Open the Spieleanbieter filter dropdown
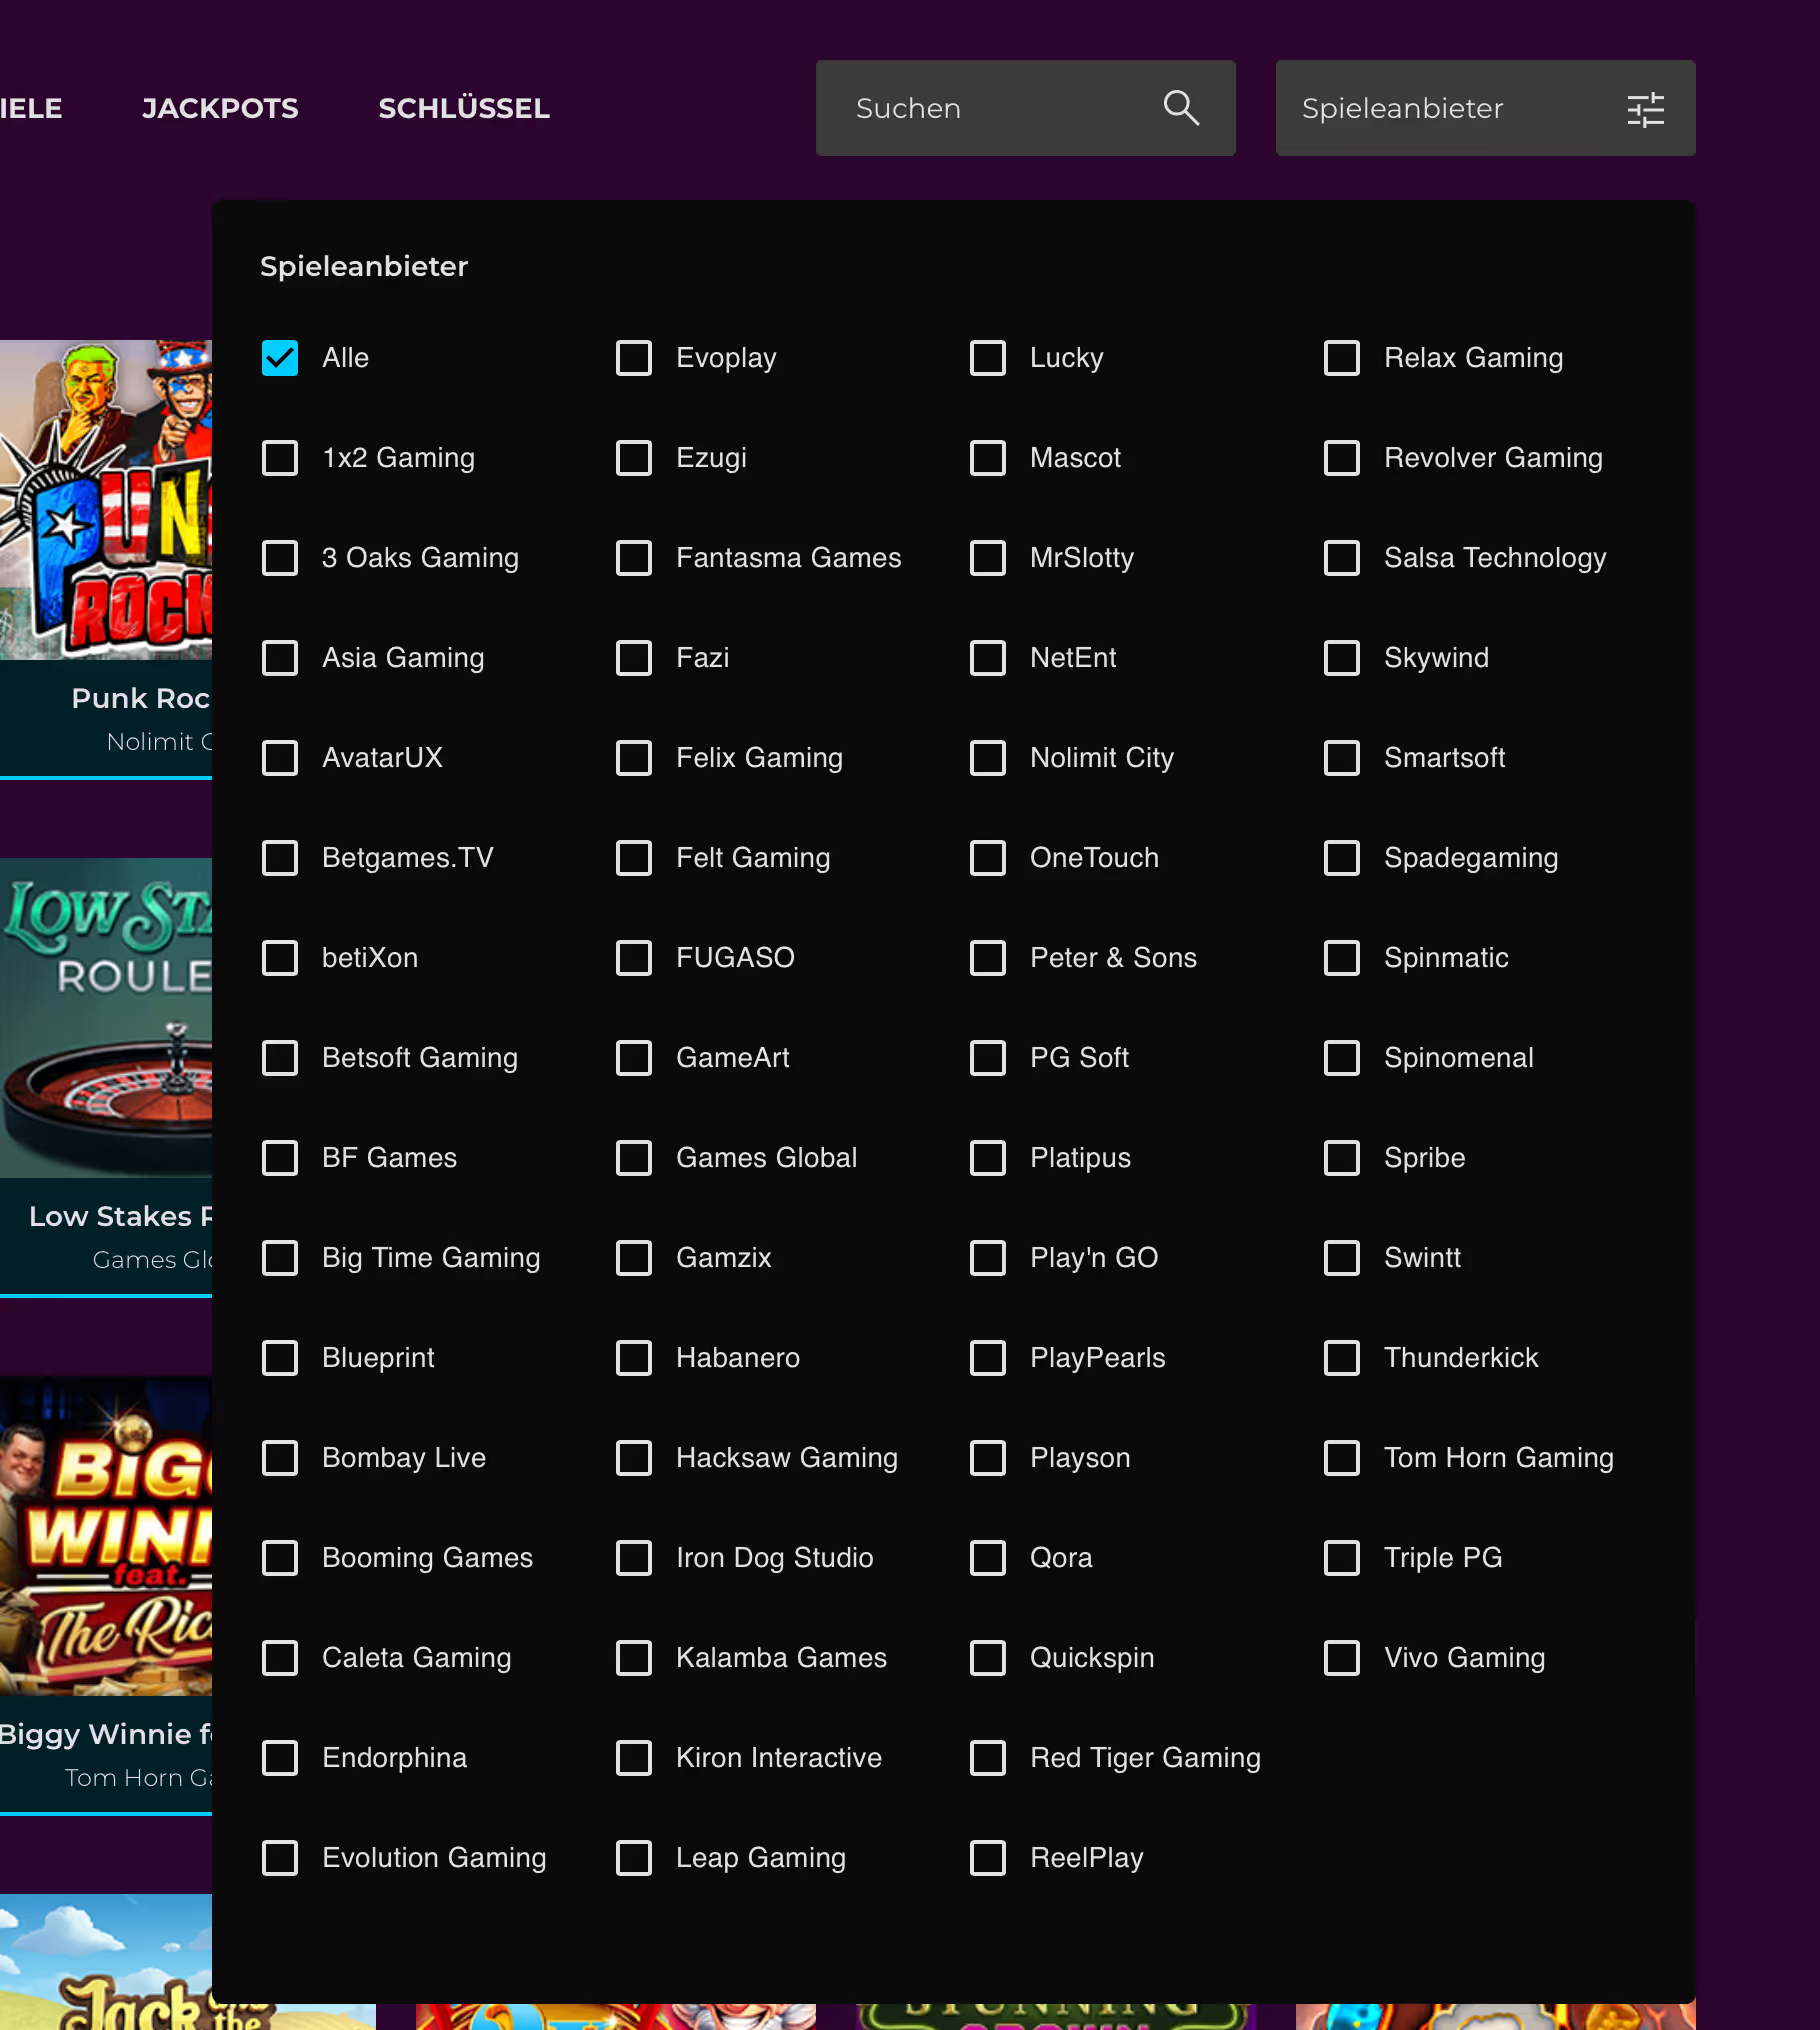Image resolution: width=1820 pixels, height=2030 pixels. (1484, 108)
